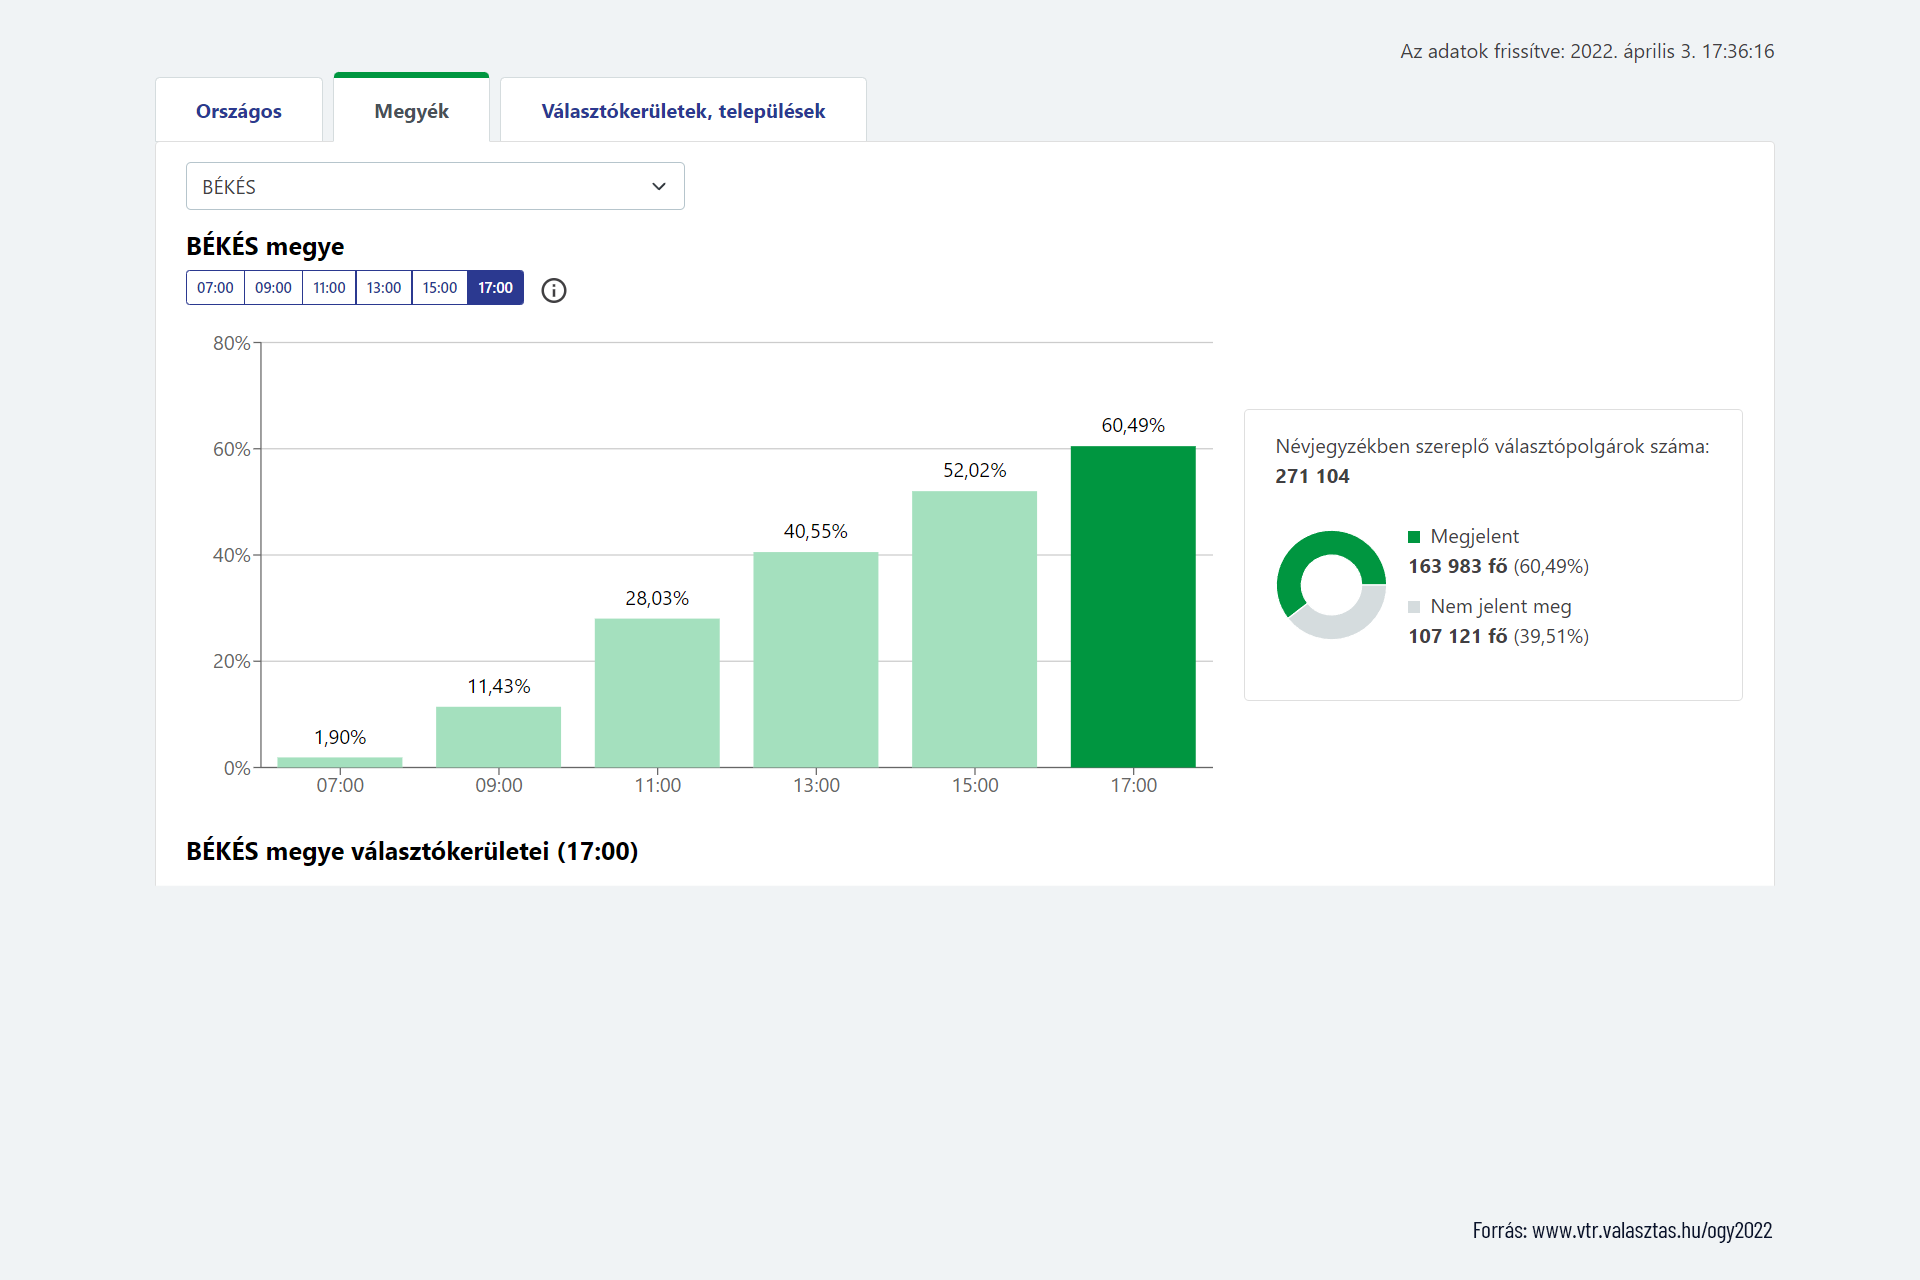Click the dark green 17:00 bar

pyautogui.click(x=1133, y=607)
